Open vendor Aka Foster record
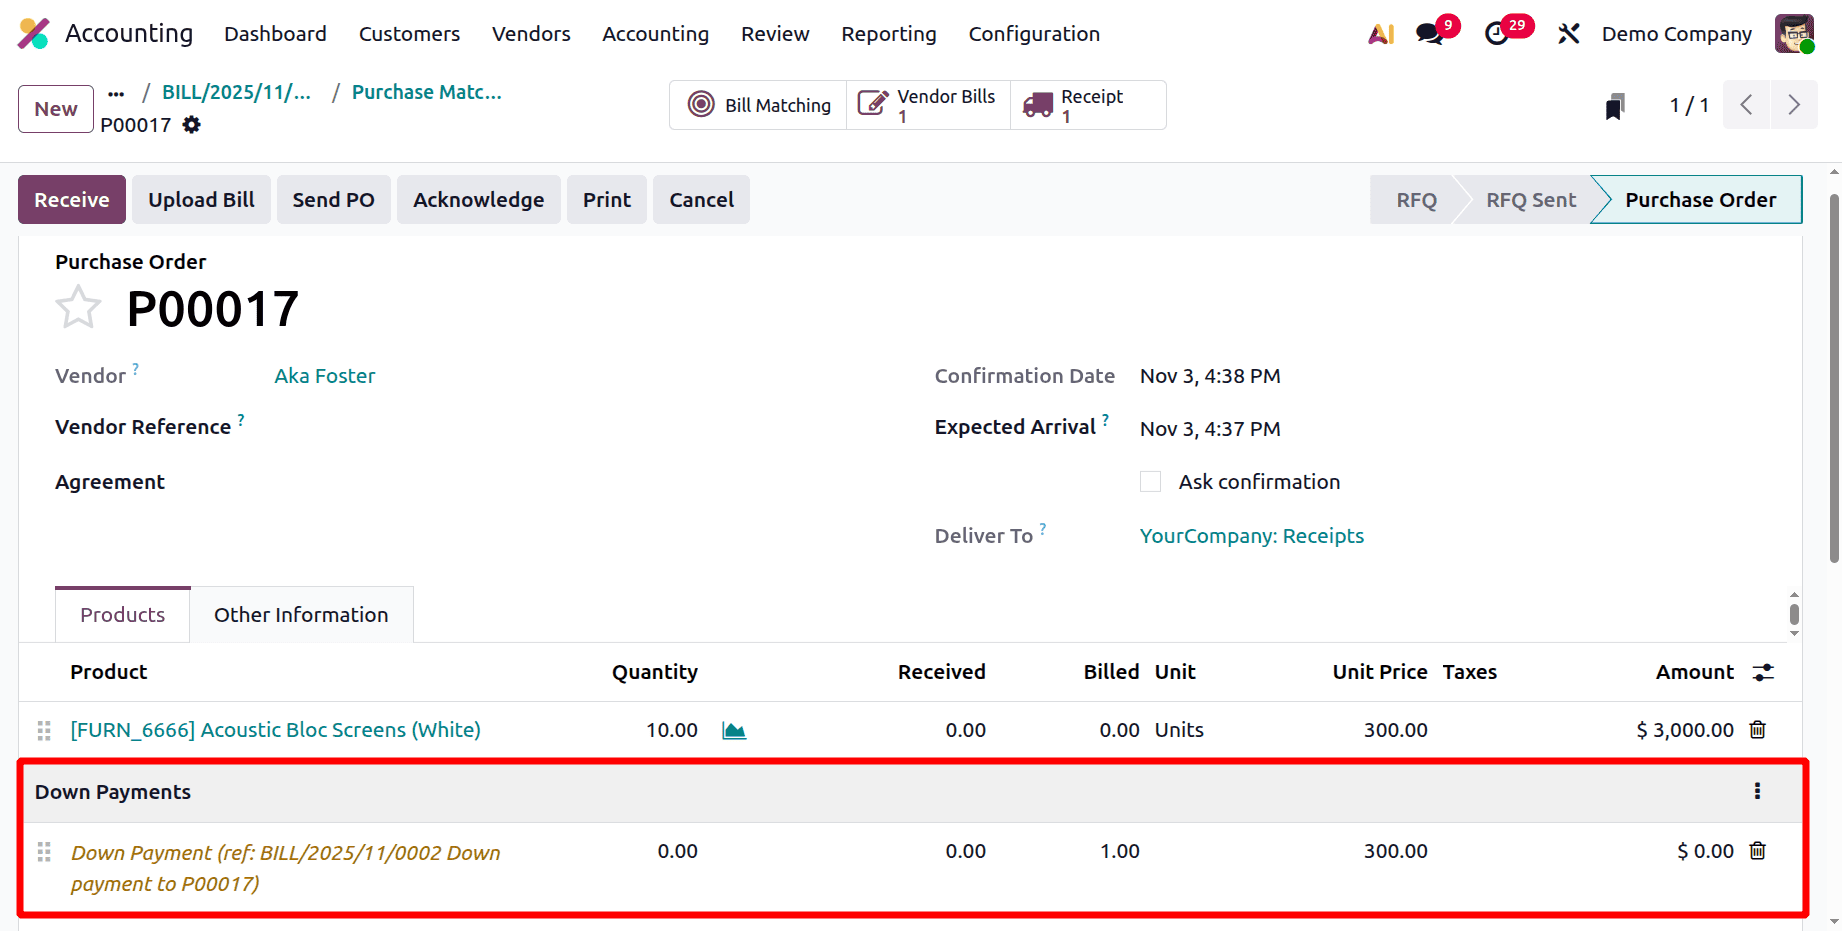The height and width of the screenshot is (931, 1842). (324, 375)
